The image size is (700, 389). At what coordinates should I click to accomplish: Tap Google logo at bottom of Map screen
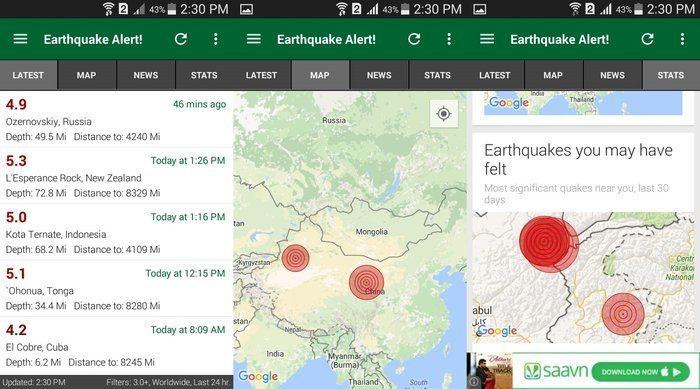pyautogui.click(x=258, y=376)
